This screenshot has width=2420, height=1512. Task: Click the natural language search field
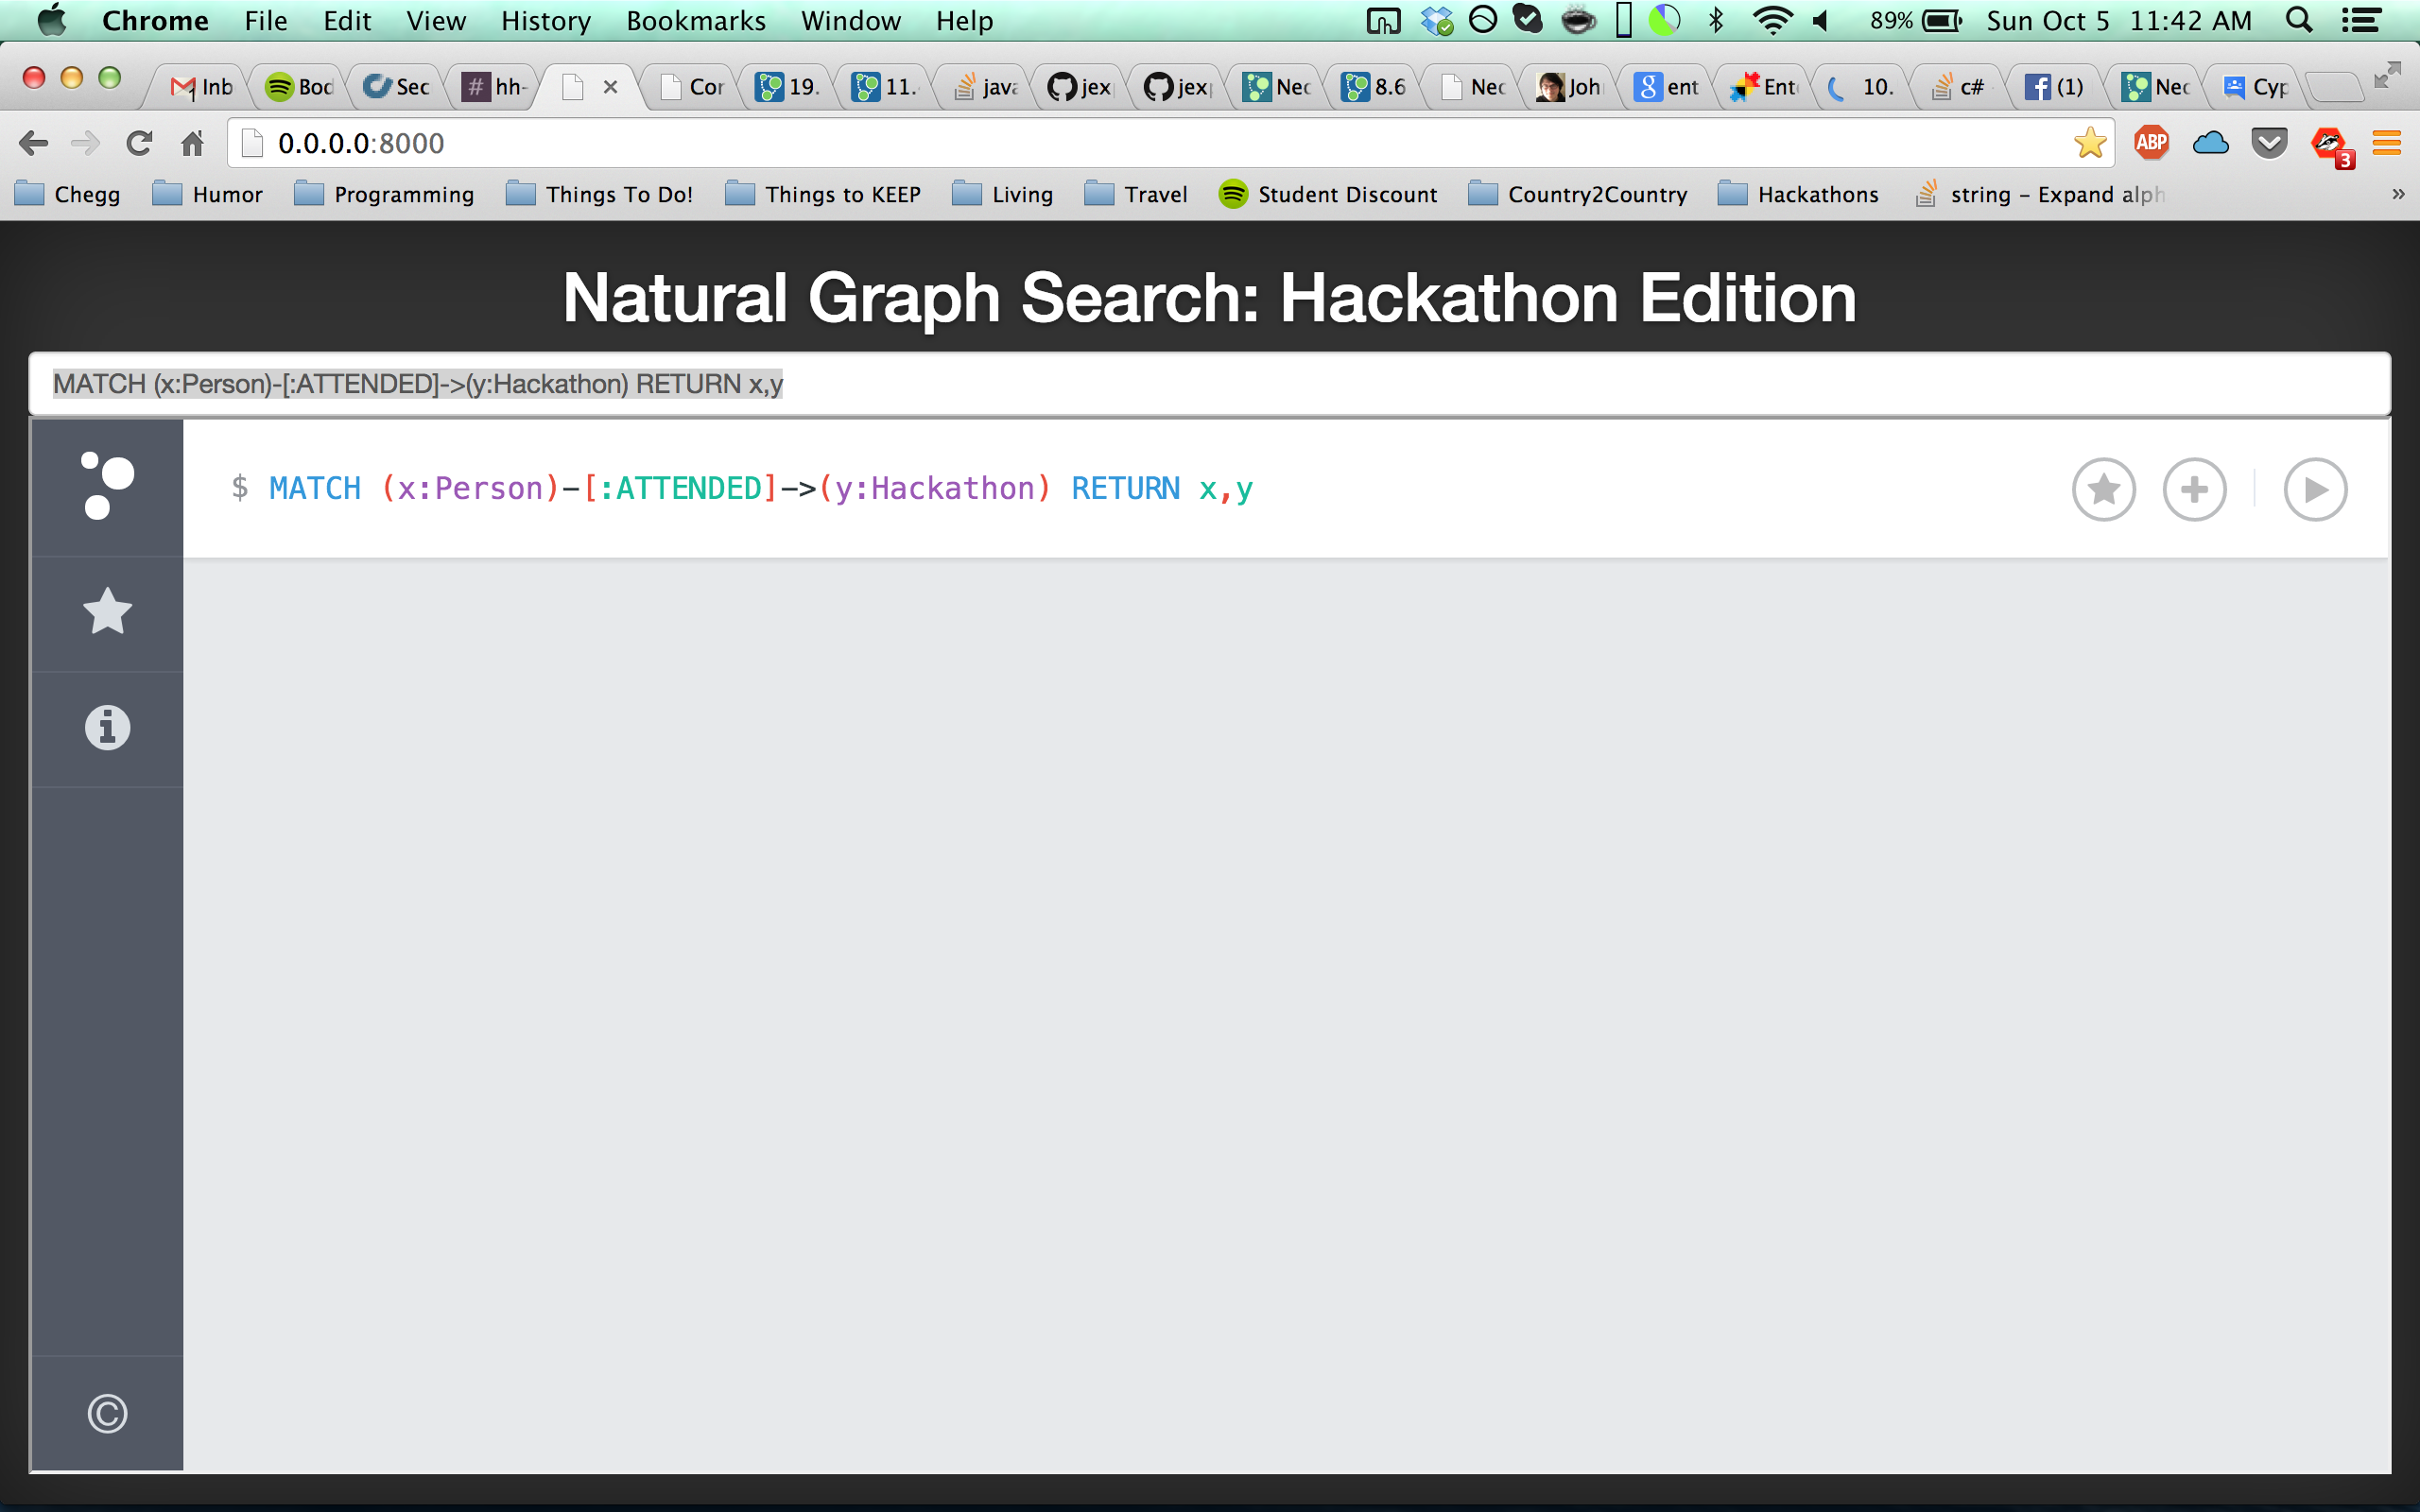point(1208,384)
